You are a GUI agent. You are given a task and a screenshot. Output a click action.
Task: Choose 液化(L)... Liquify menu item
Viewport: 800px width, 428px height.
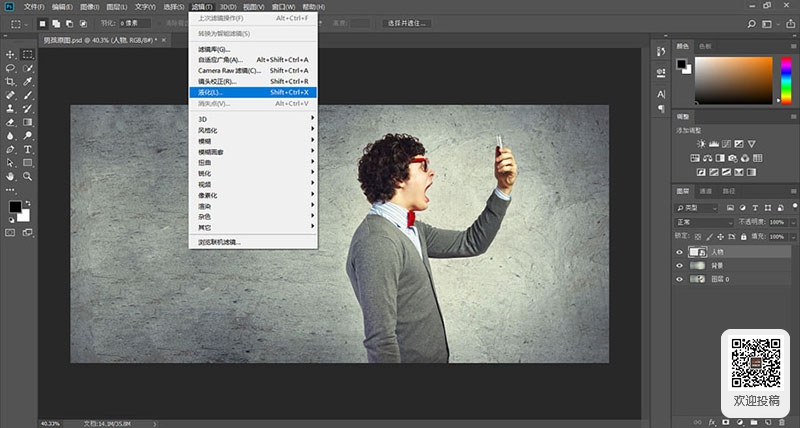253,92
